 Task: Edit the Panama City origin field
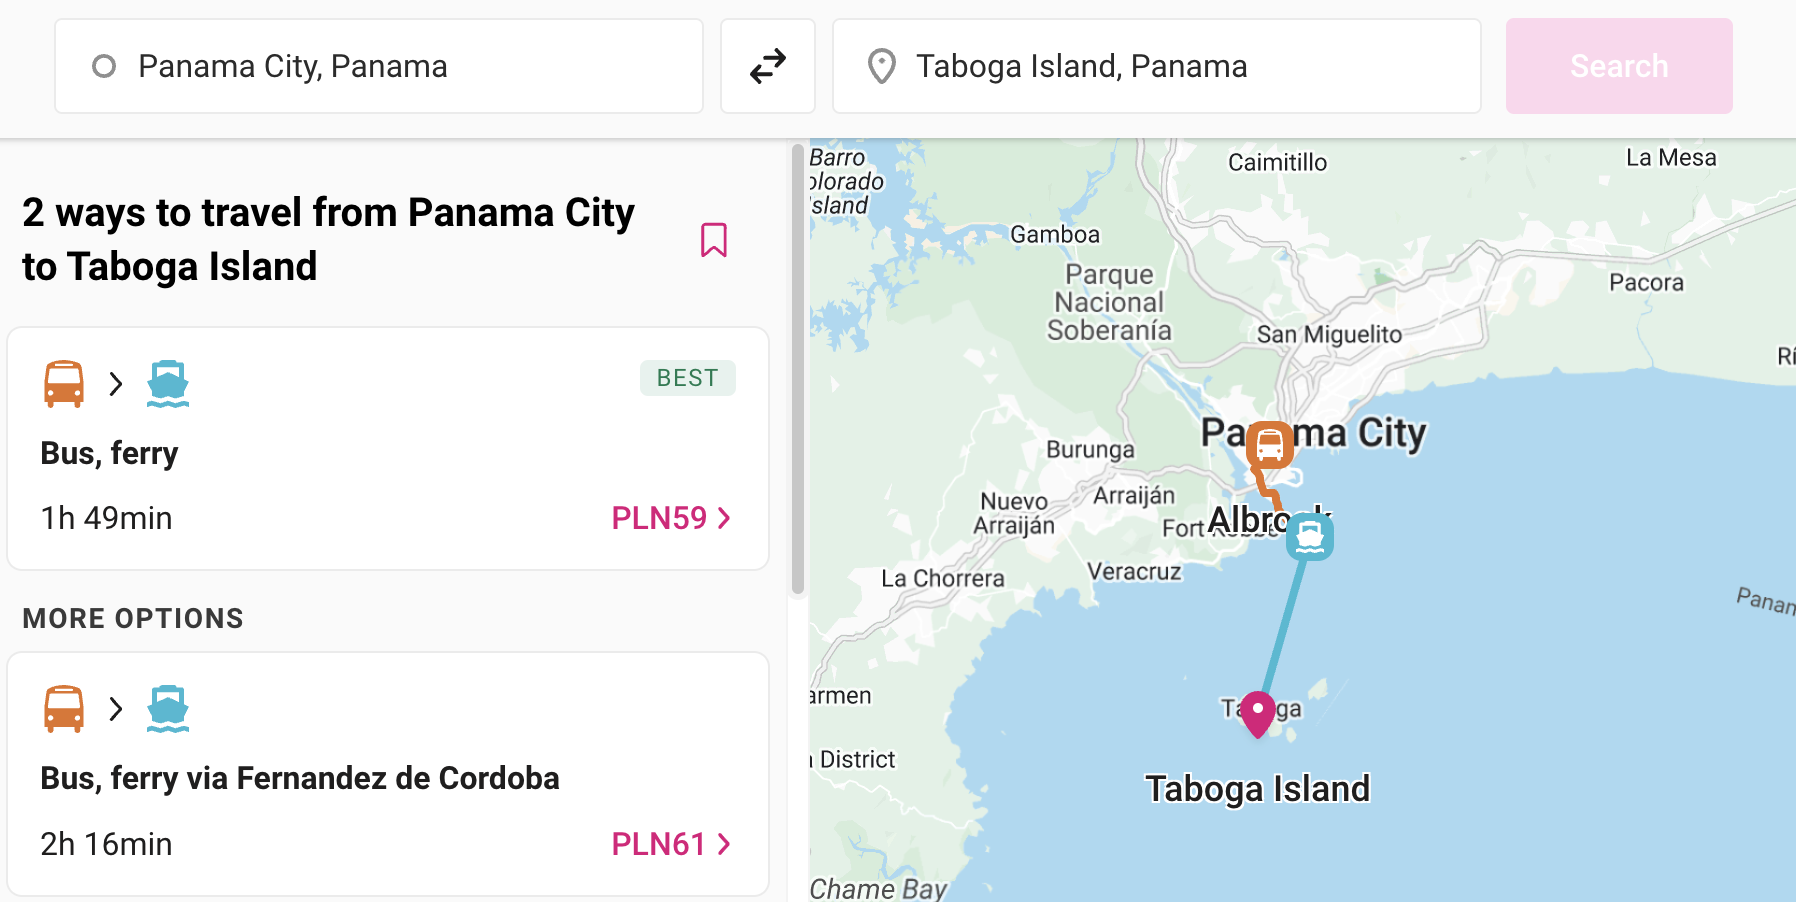379,66
